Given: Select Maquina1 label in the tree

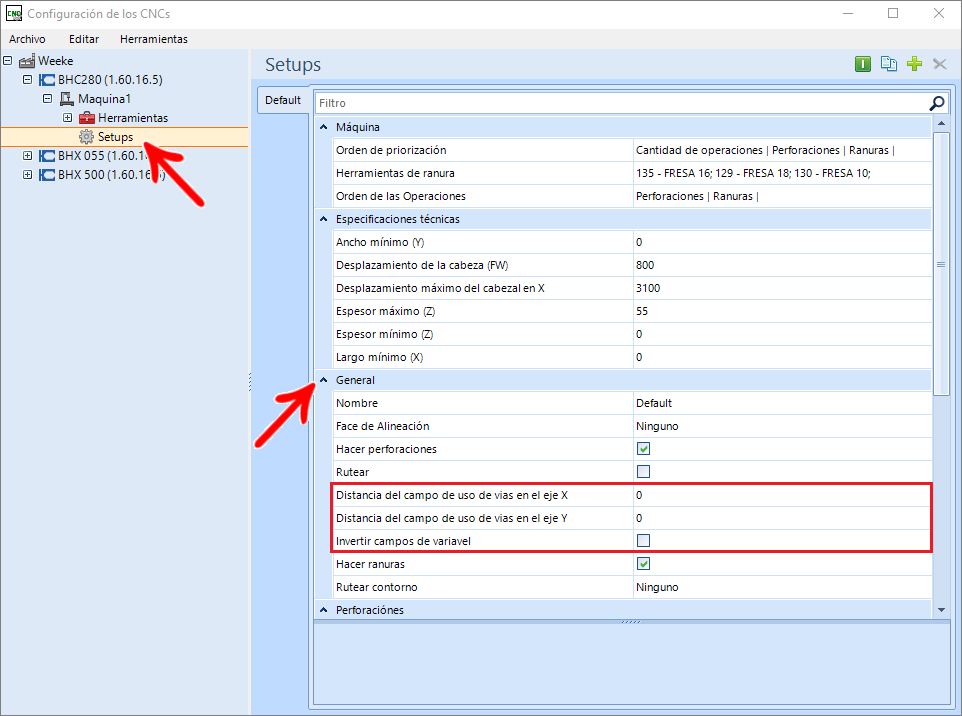Looking at the screenshot, I should [x=104, y=99].
